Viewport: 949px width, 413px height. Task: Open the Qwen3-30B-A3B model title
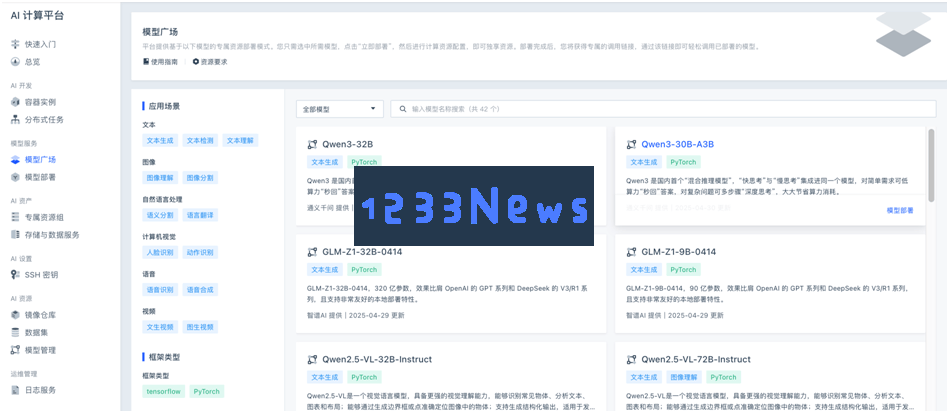678,144
